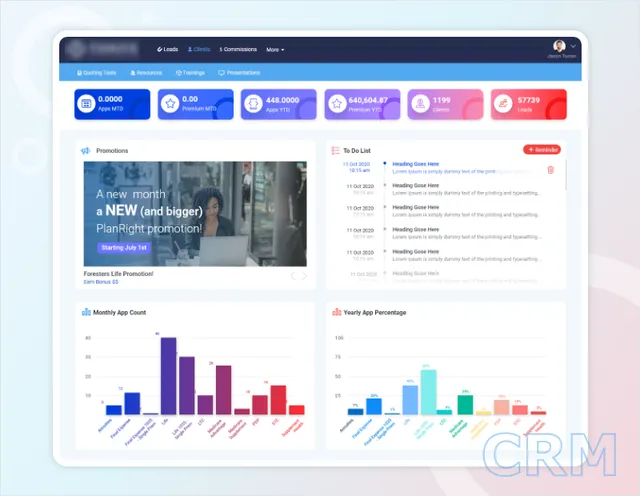Switch to the Commissions menu item
The width and height of the screenshot is (640, 496).
[x=238, y=49]
